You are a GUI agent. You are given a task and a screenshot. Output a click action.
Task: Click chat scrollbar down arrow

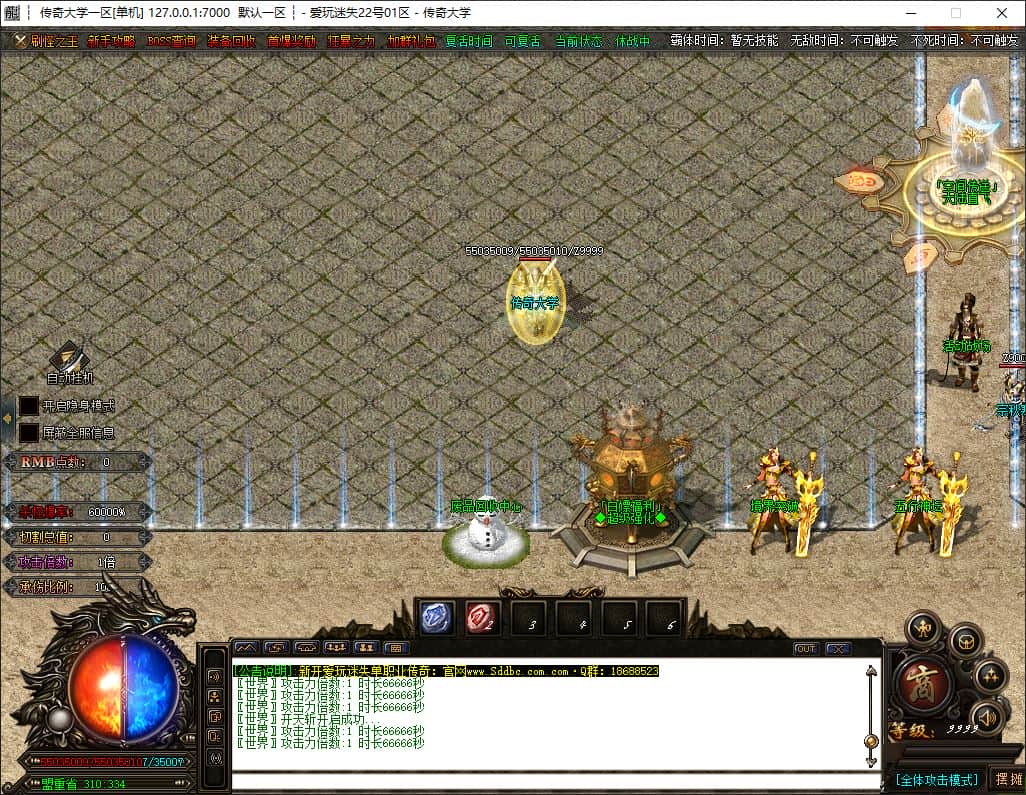871,762
